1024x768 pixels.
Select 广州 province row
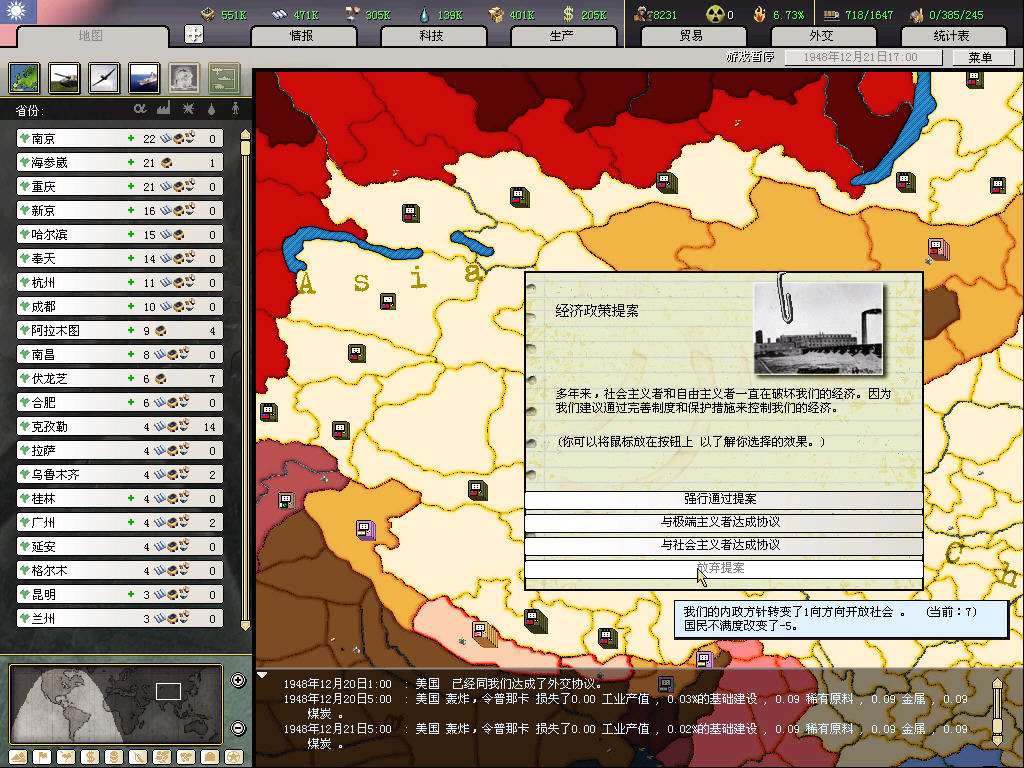(x=120, y=522)
